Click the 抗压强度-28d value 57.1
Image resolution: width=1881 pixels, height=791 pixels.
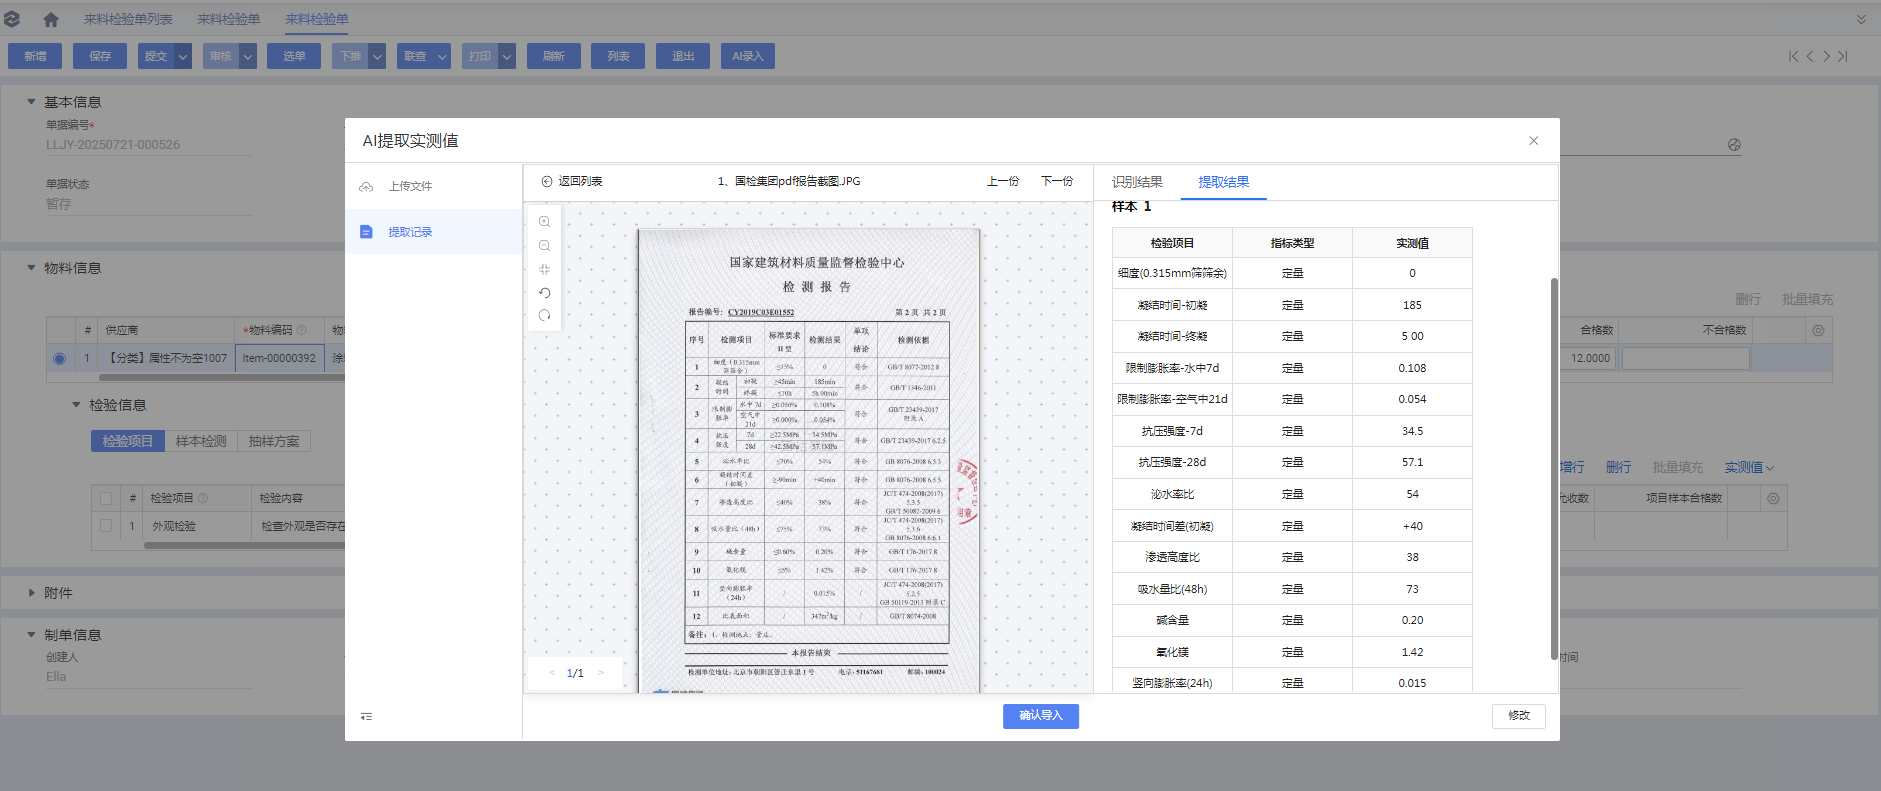pyautogui.click(x=1412, y=462)
